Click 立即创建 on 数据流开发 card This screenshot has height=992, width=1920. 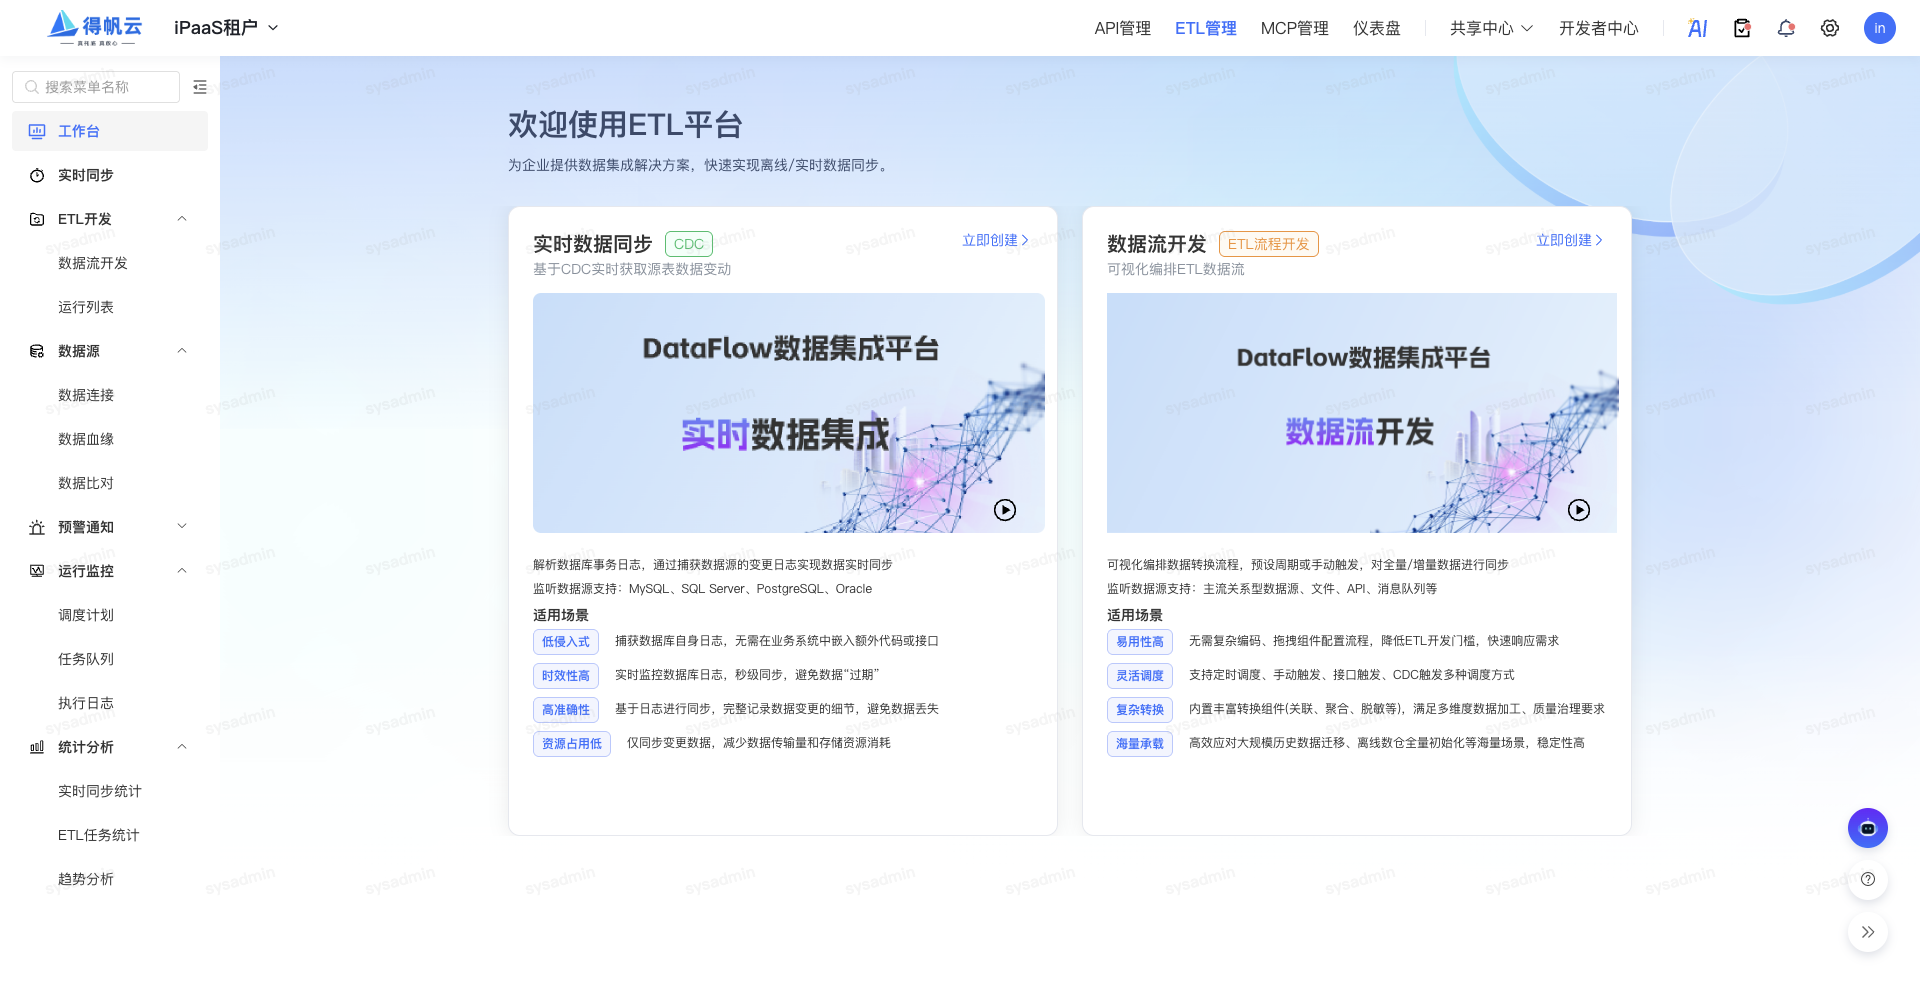pos(1570,240)
